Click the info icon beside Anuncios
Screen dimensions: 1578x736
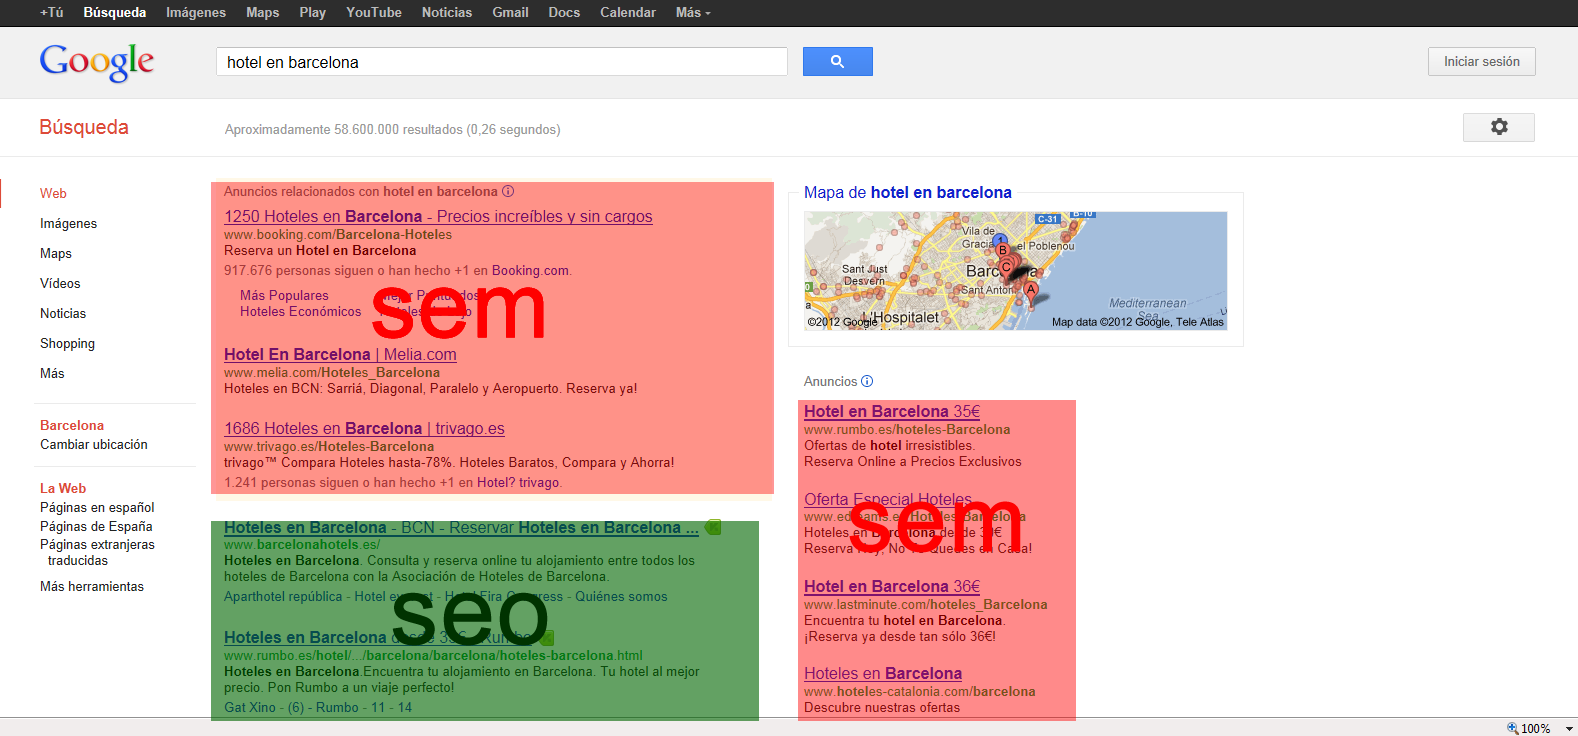(867, 381)
